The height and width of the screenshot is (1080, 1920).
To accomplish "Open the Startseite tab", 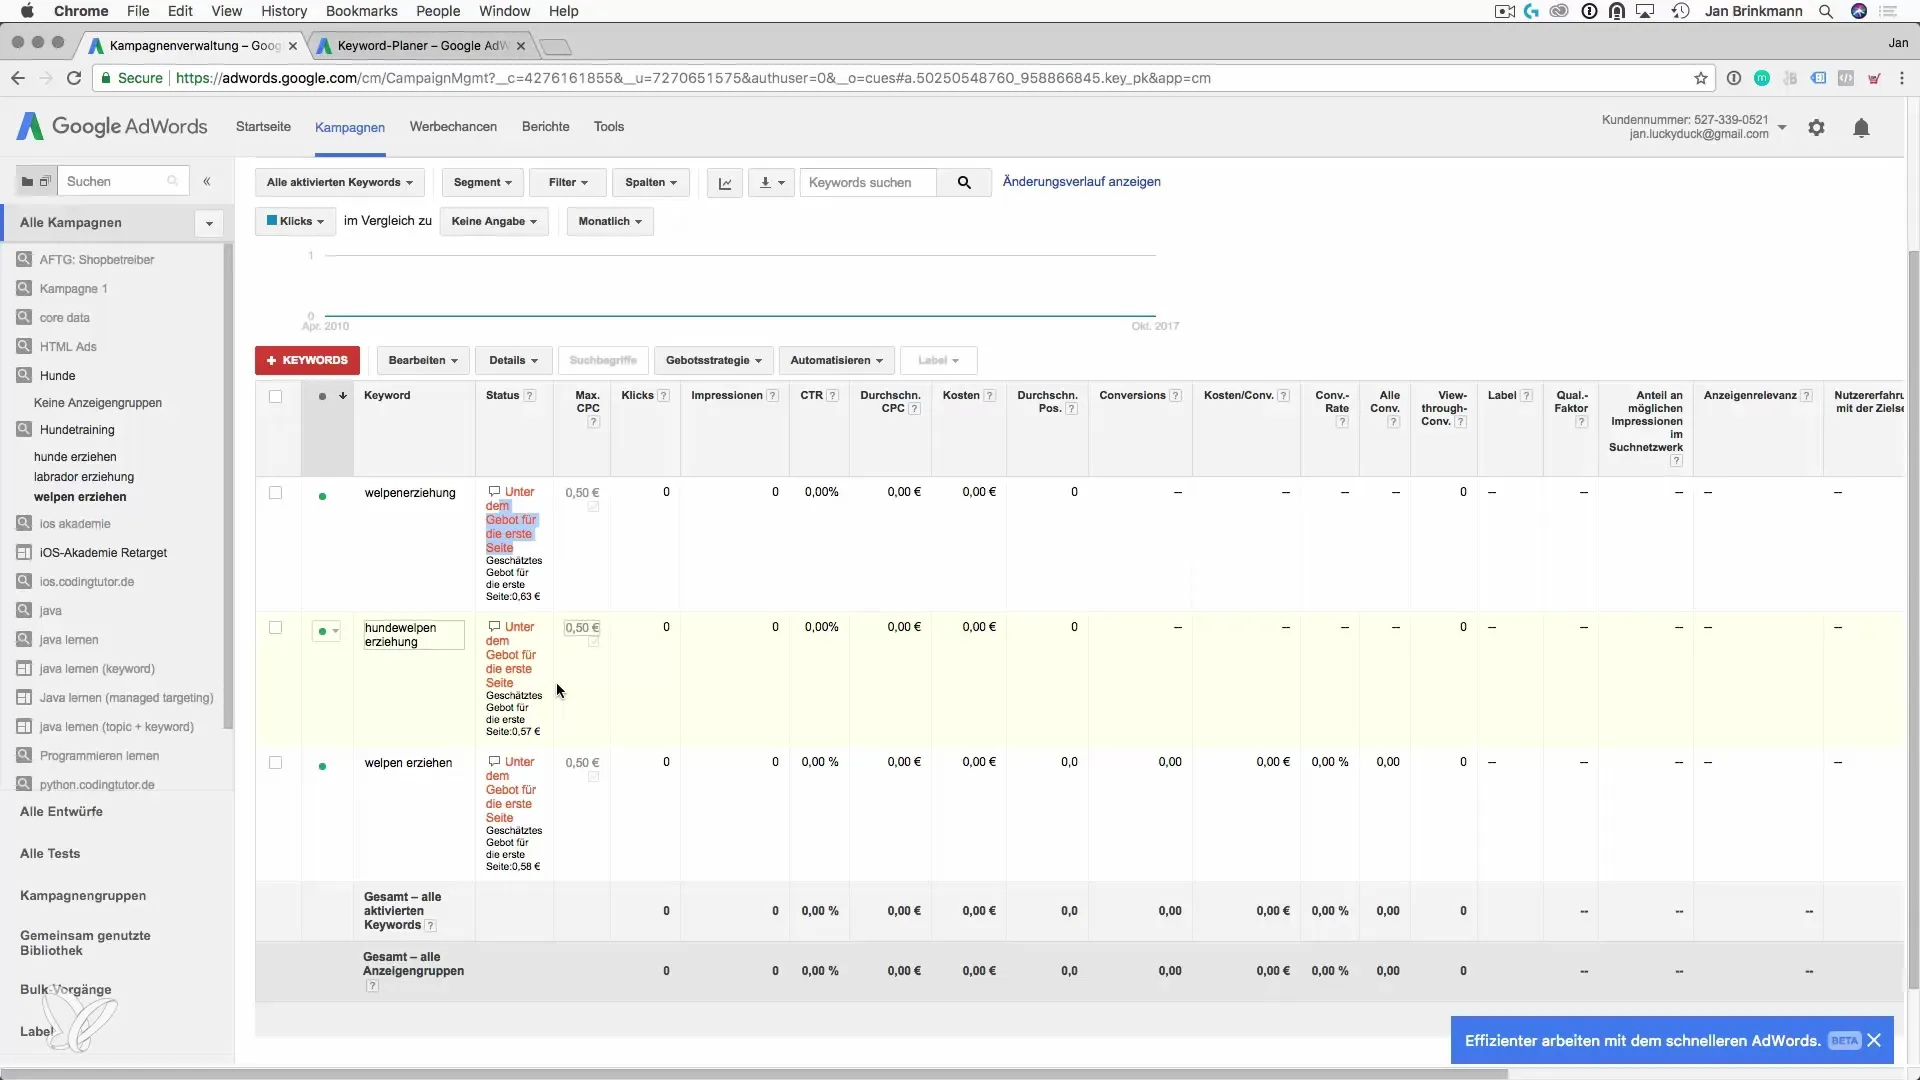I will [263, 126].
